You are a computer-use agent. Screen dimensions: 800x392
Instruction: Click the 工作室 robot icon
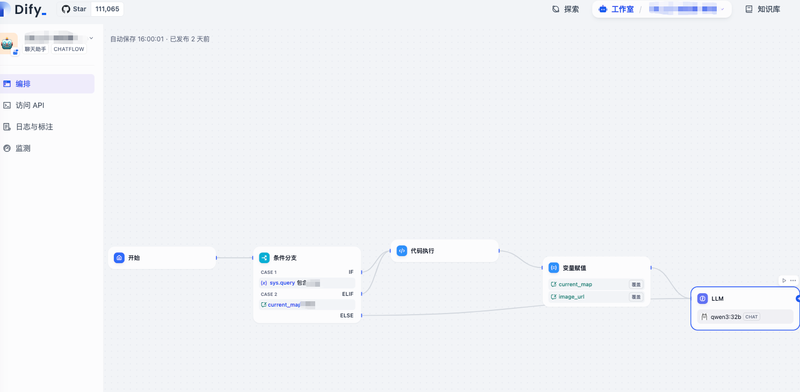point(603,9)
